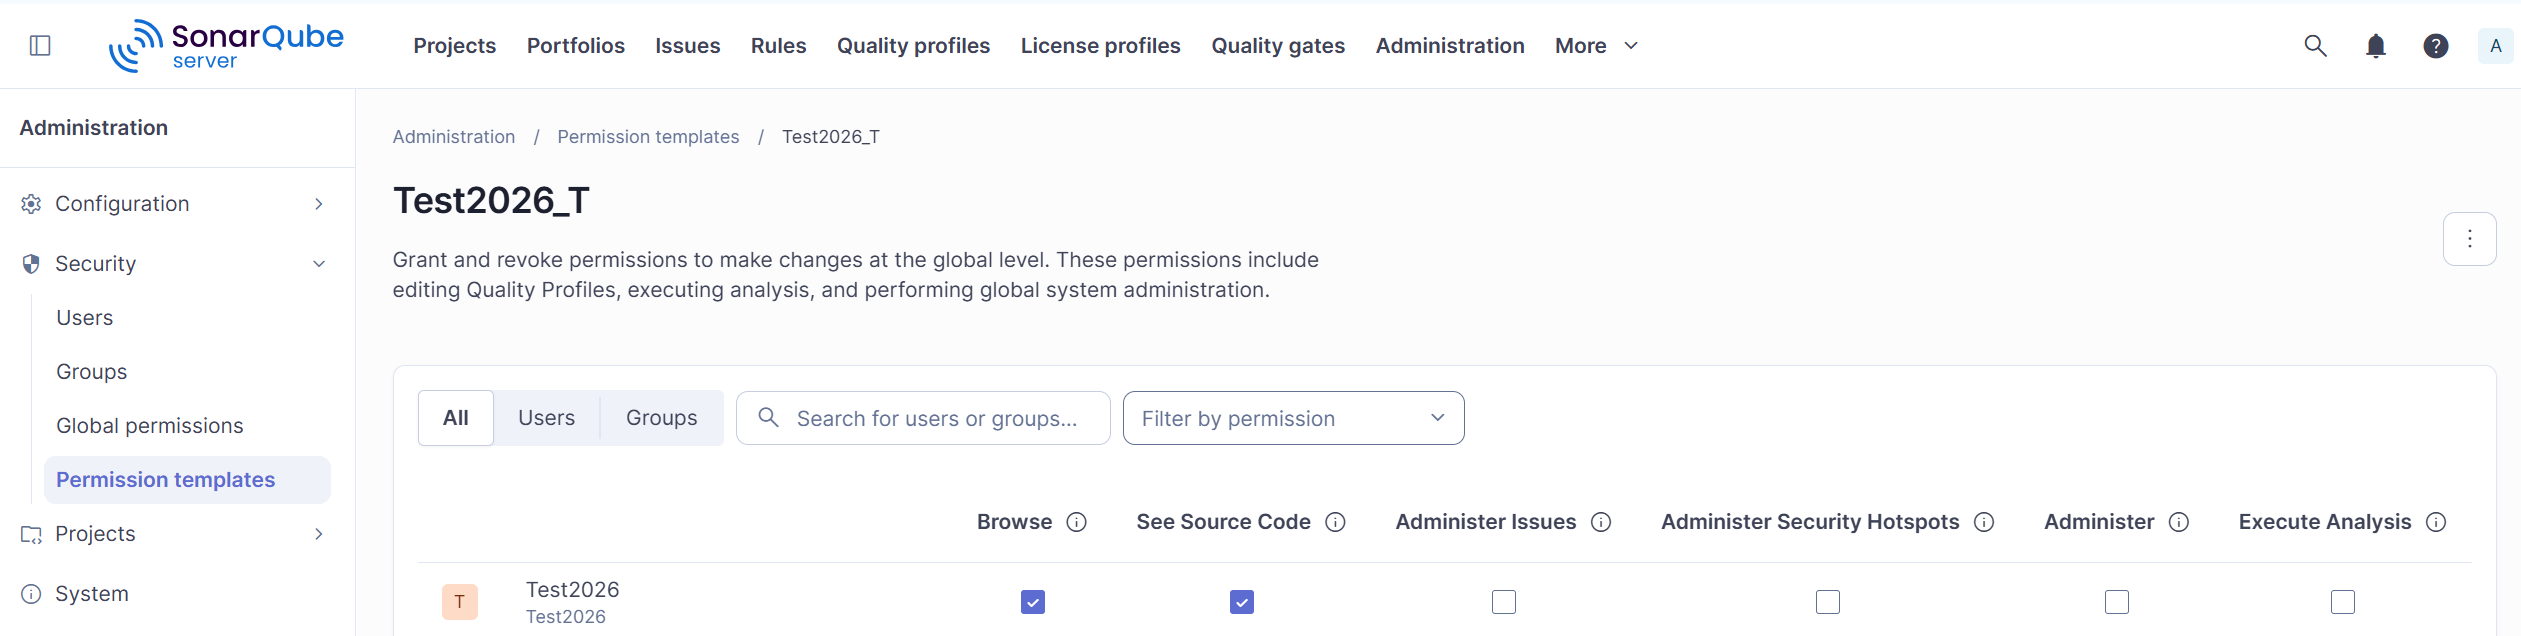2521x636 pixels.
Task: Click the magnifier icon in the users search box
Action: click(x=768, y=417)
